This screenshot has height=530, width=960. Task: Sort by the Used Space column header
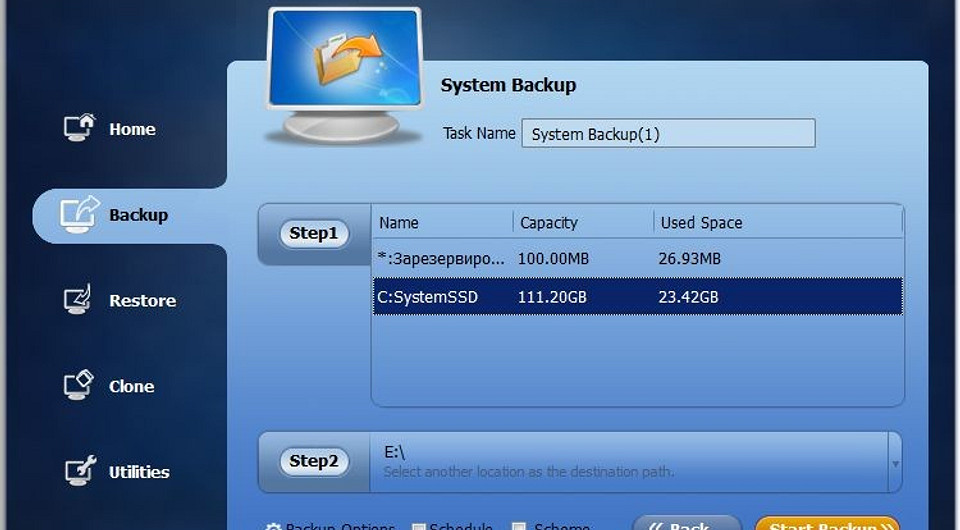(702, 223)
